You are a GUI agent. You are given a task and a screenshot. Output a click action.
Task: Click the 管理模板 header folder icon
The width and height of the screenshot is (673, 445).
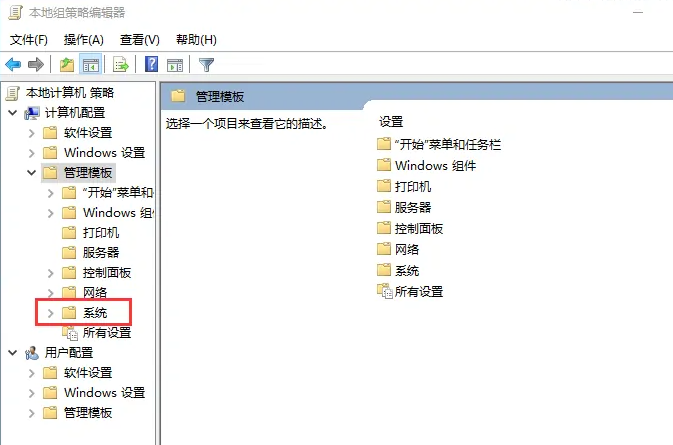178,96
